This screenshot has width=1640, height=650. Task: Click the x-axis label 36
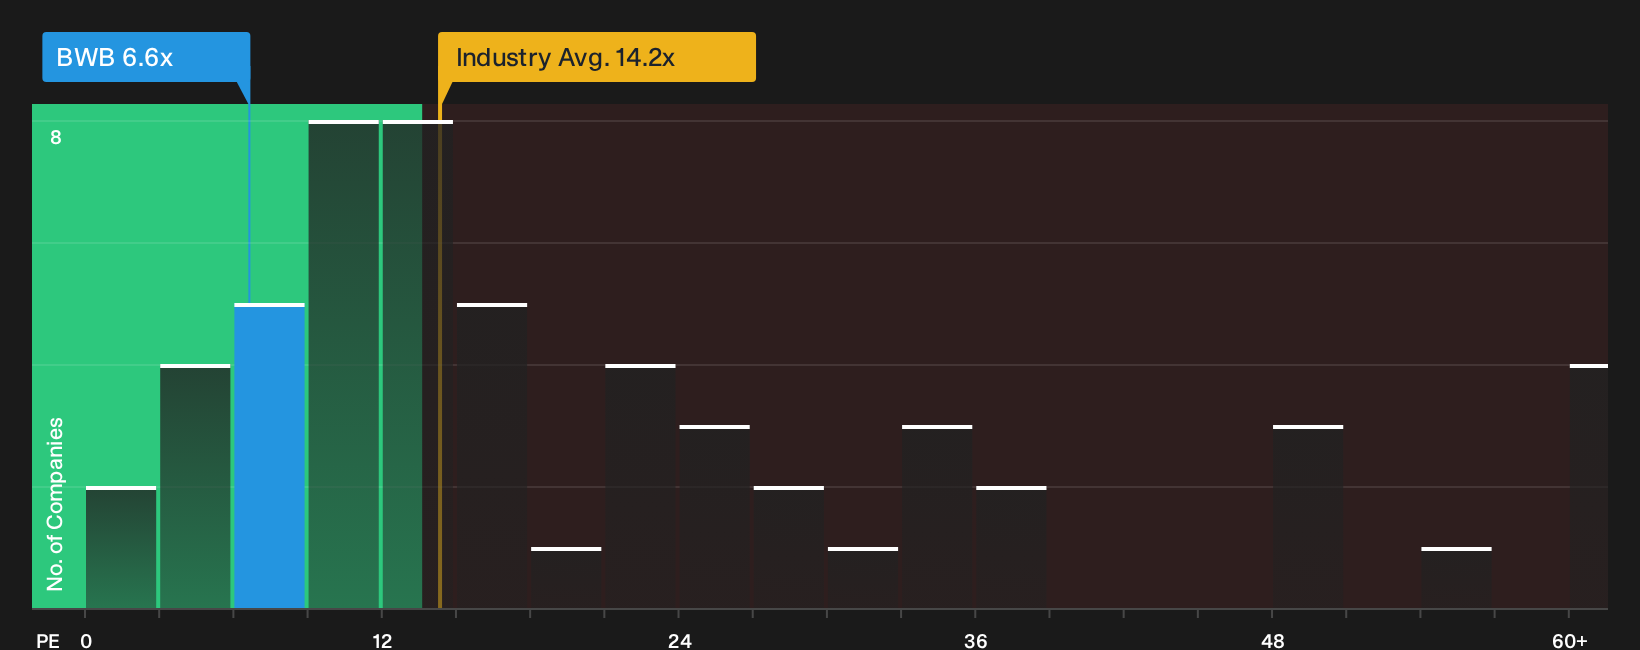click(x=976, y=640)
